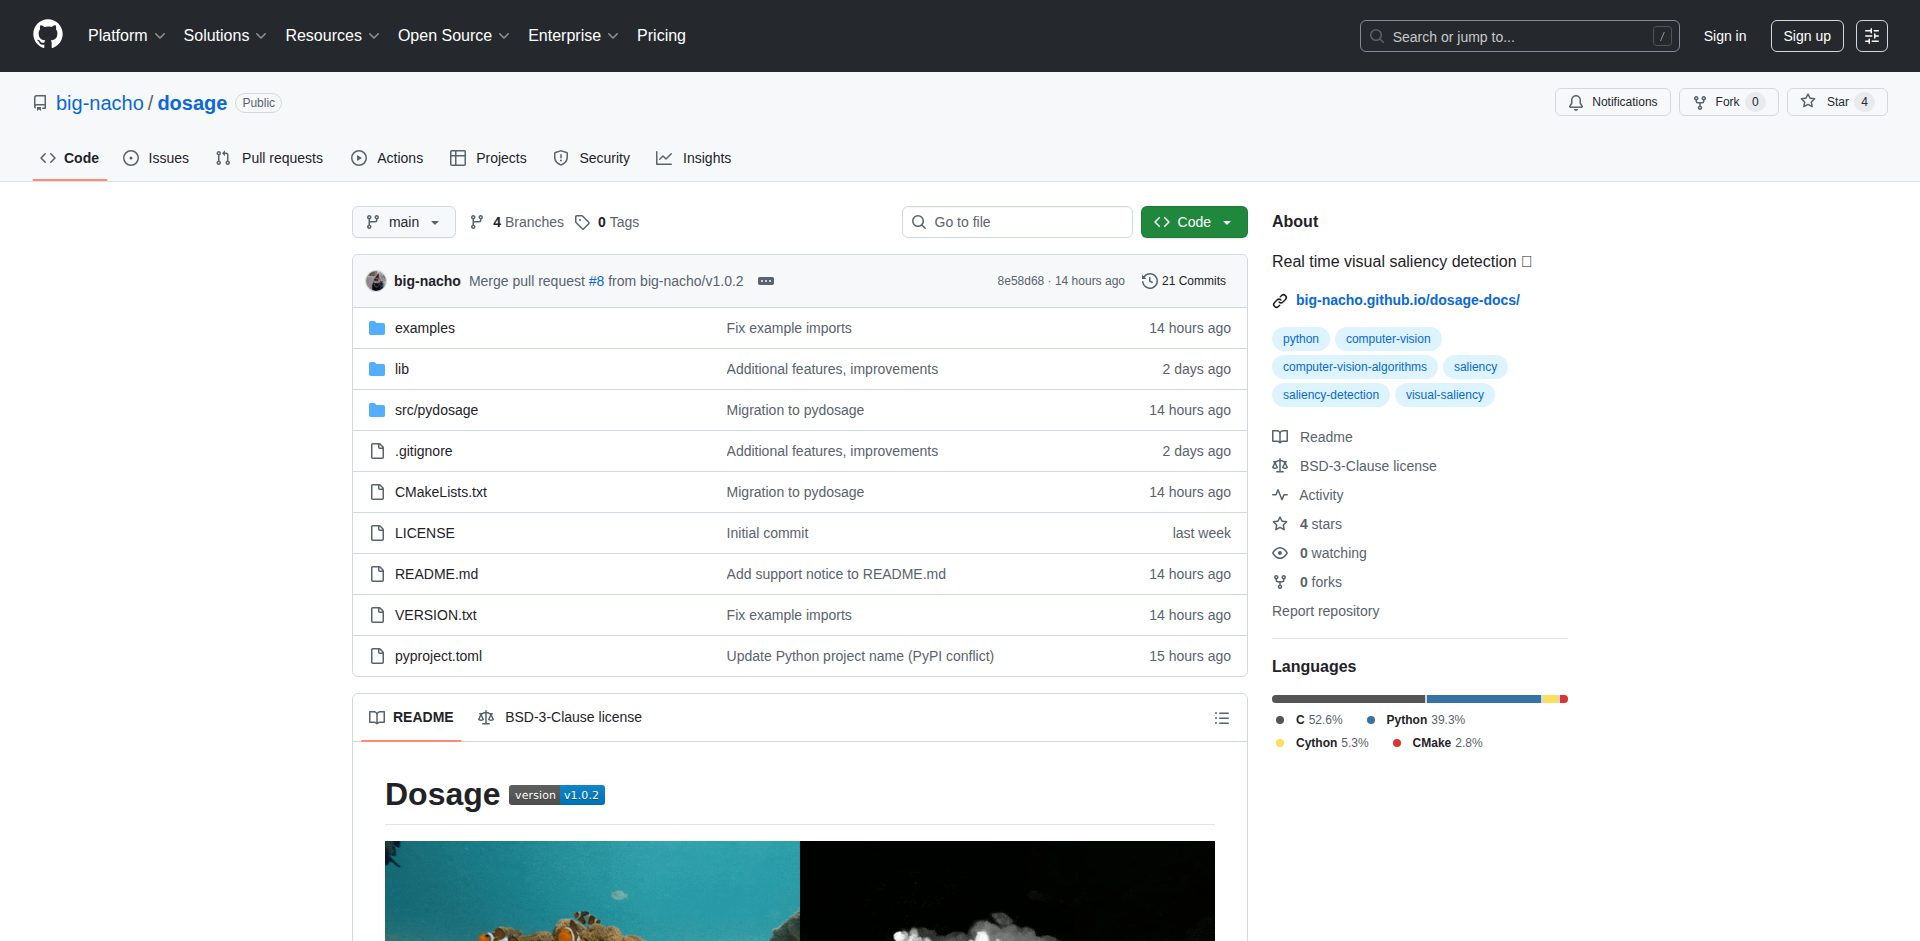Viewport: 1920px width, 941px height.
Task: Star the dosage repository
Action: click(1837, 102)
